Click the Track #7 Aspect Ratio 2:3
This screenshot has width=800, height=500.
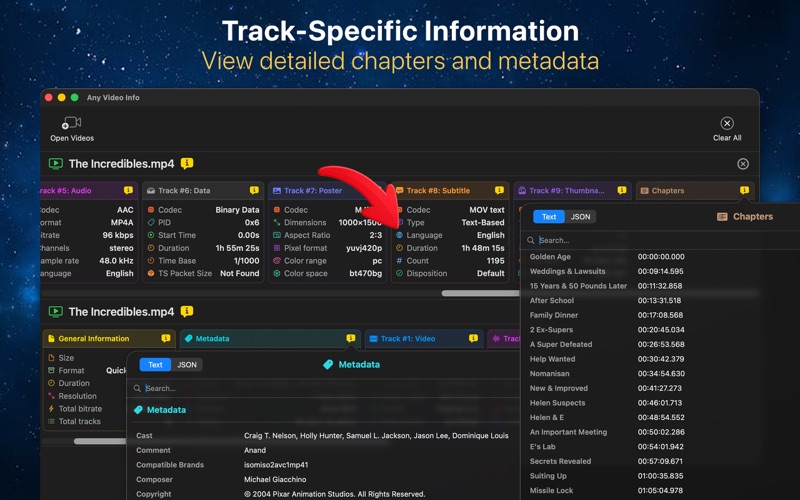(376, 235)
